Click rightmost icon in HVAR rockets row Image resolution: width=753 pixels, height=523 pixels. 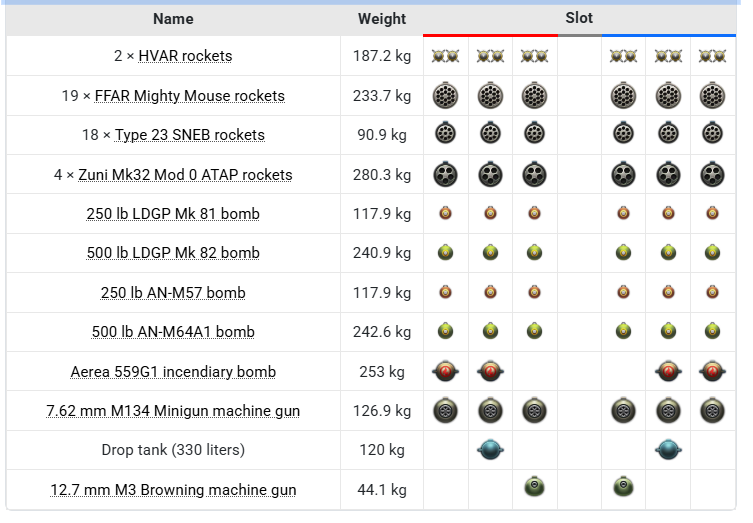712,56
